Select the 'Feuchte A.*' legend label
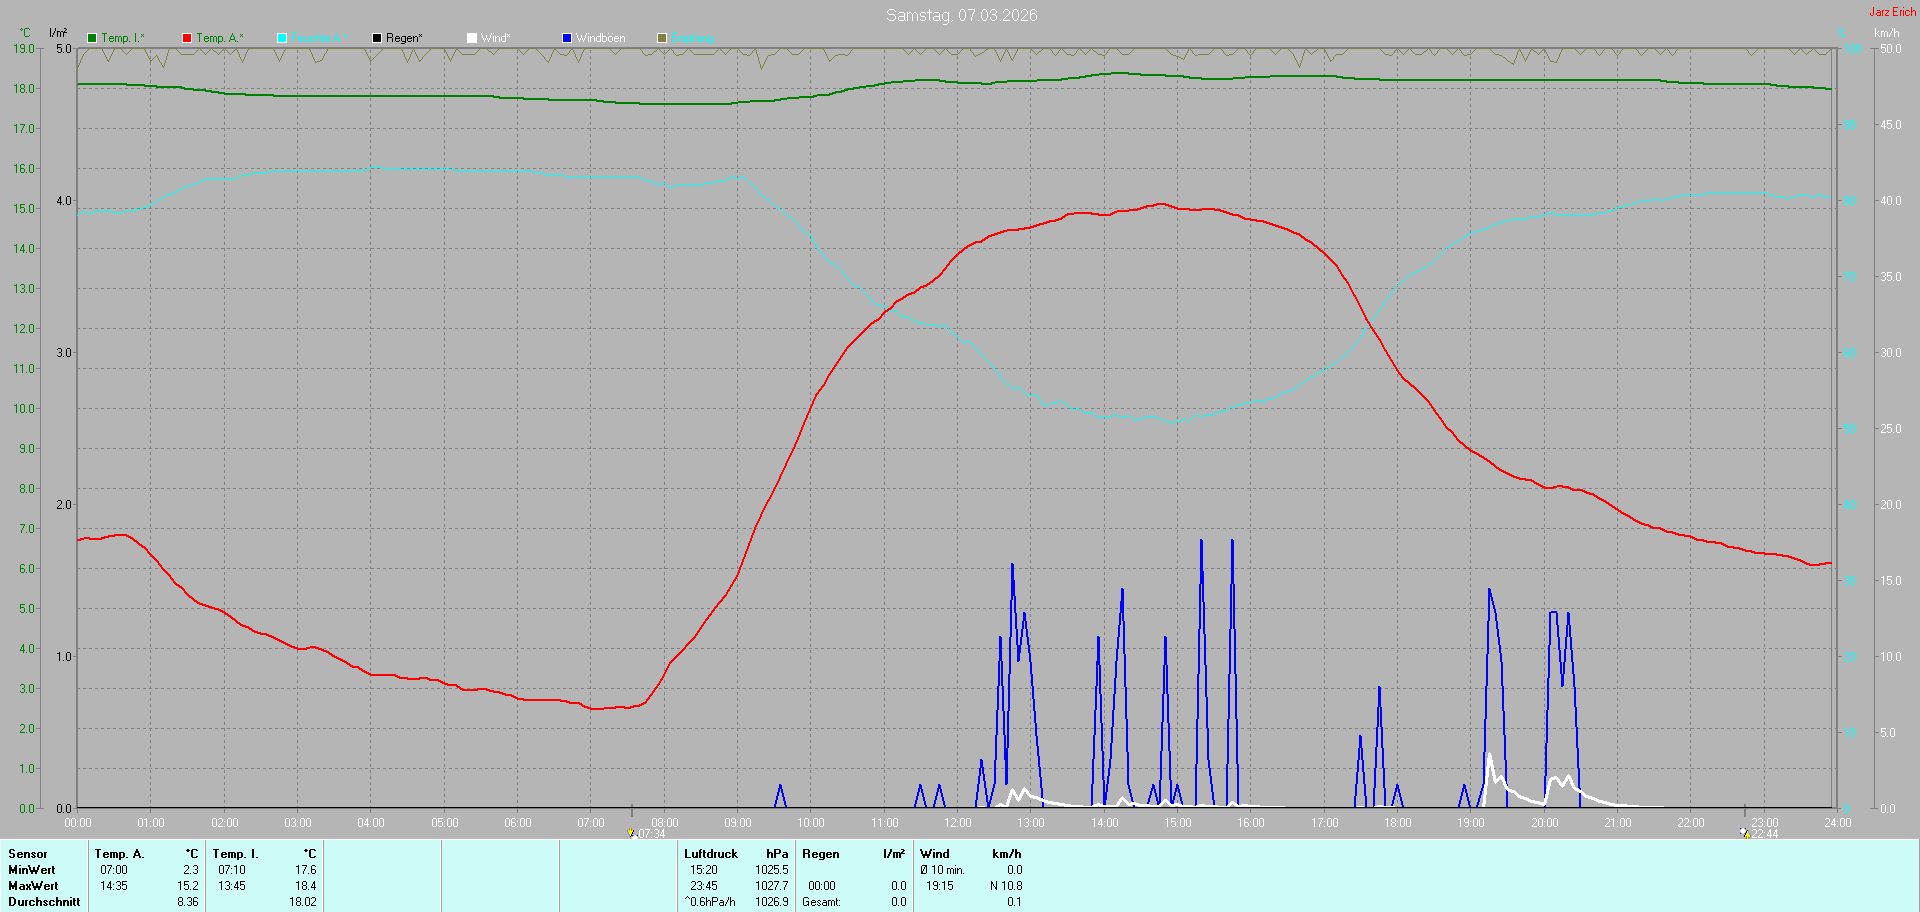 click(x=320, y=38)
